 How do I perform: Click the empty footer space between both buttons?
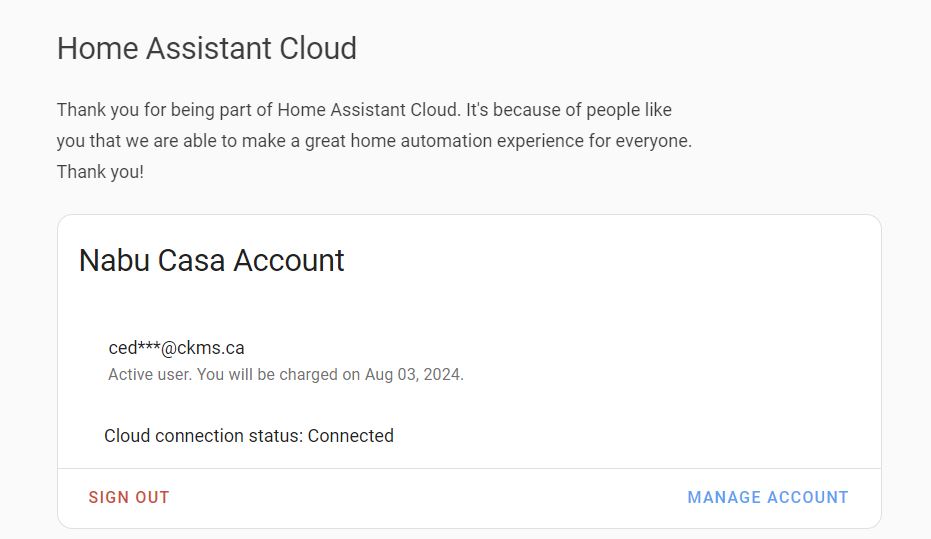tap(430, 497)
